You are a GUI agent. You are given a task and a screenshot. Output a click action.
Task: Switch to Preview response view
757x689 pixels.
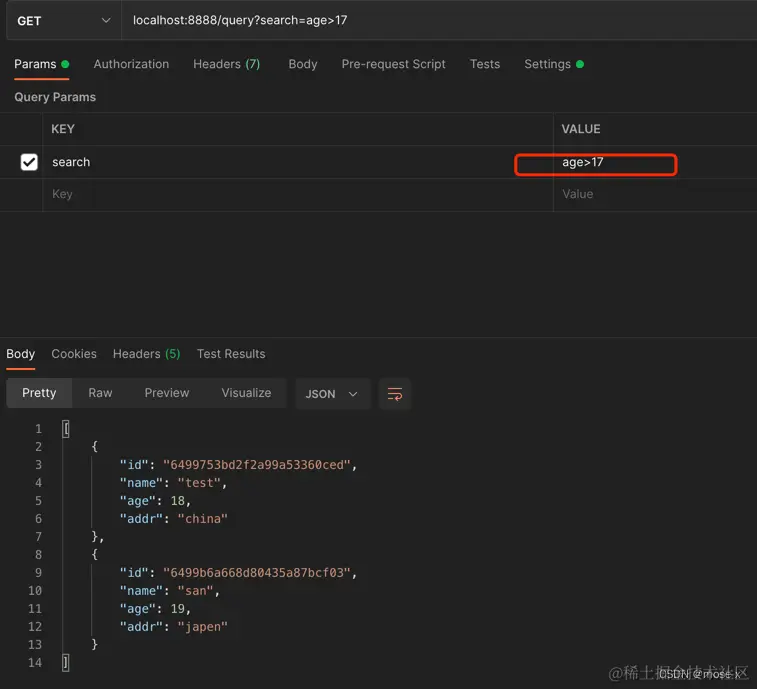(x=167, y=393)
